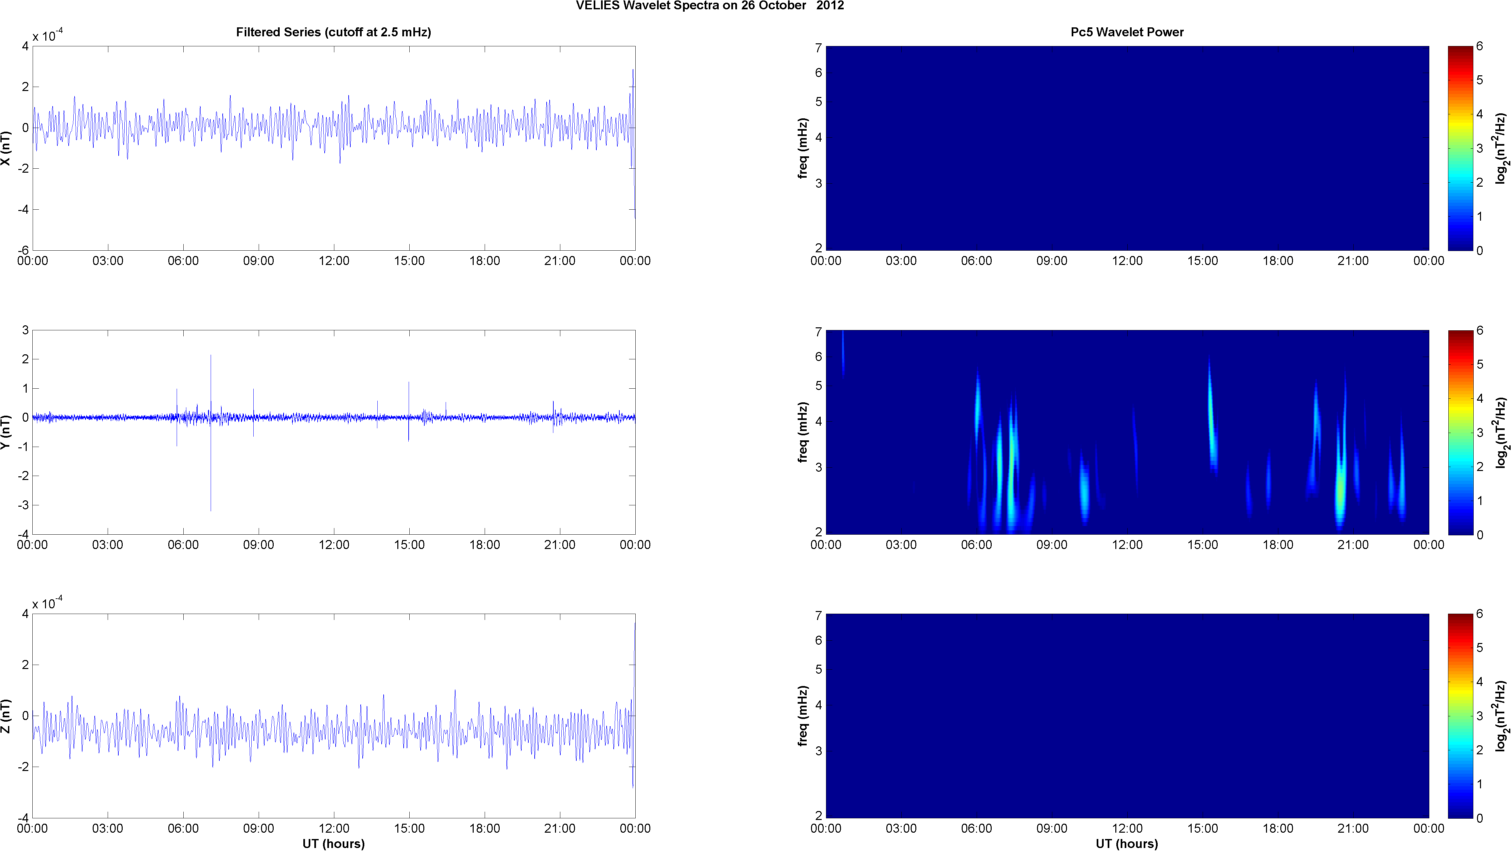
Task: Click the 'freq (mHz)' label of the X spectrogram
Action: (x=802, y=148)
